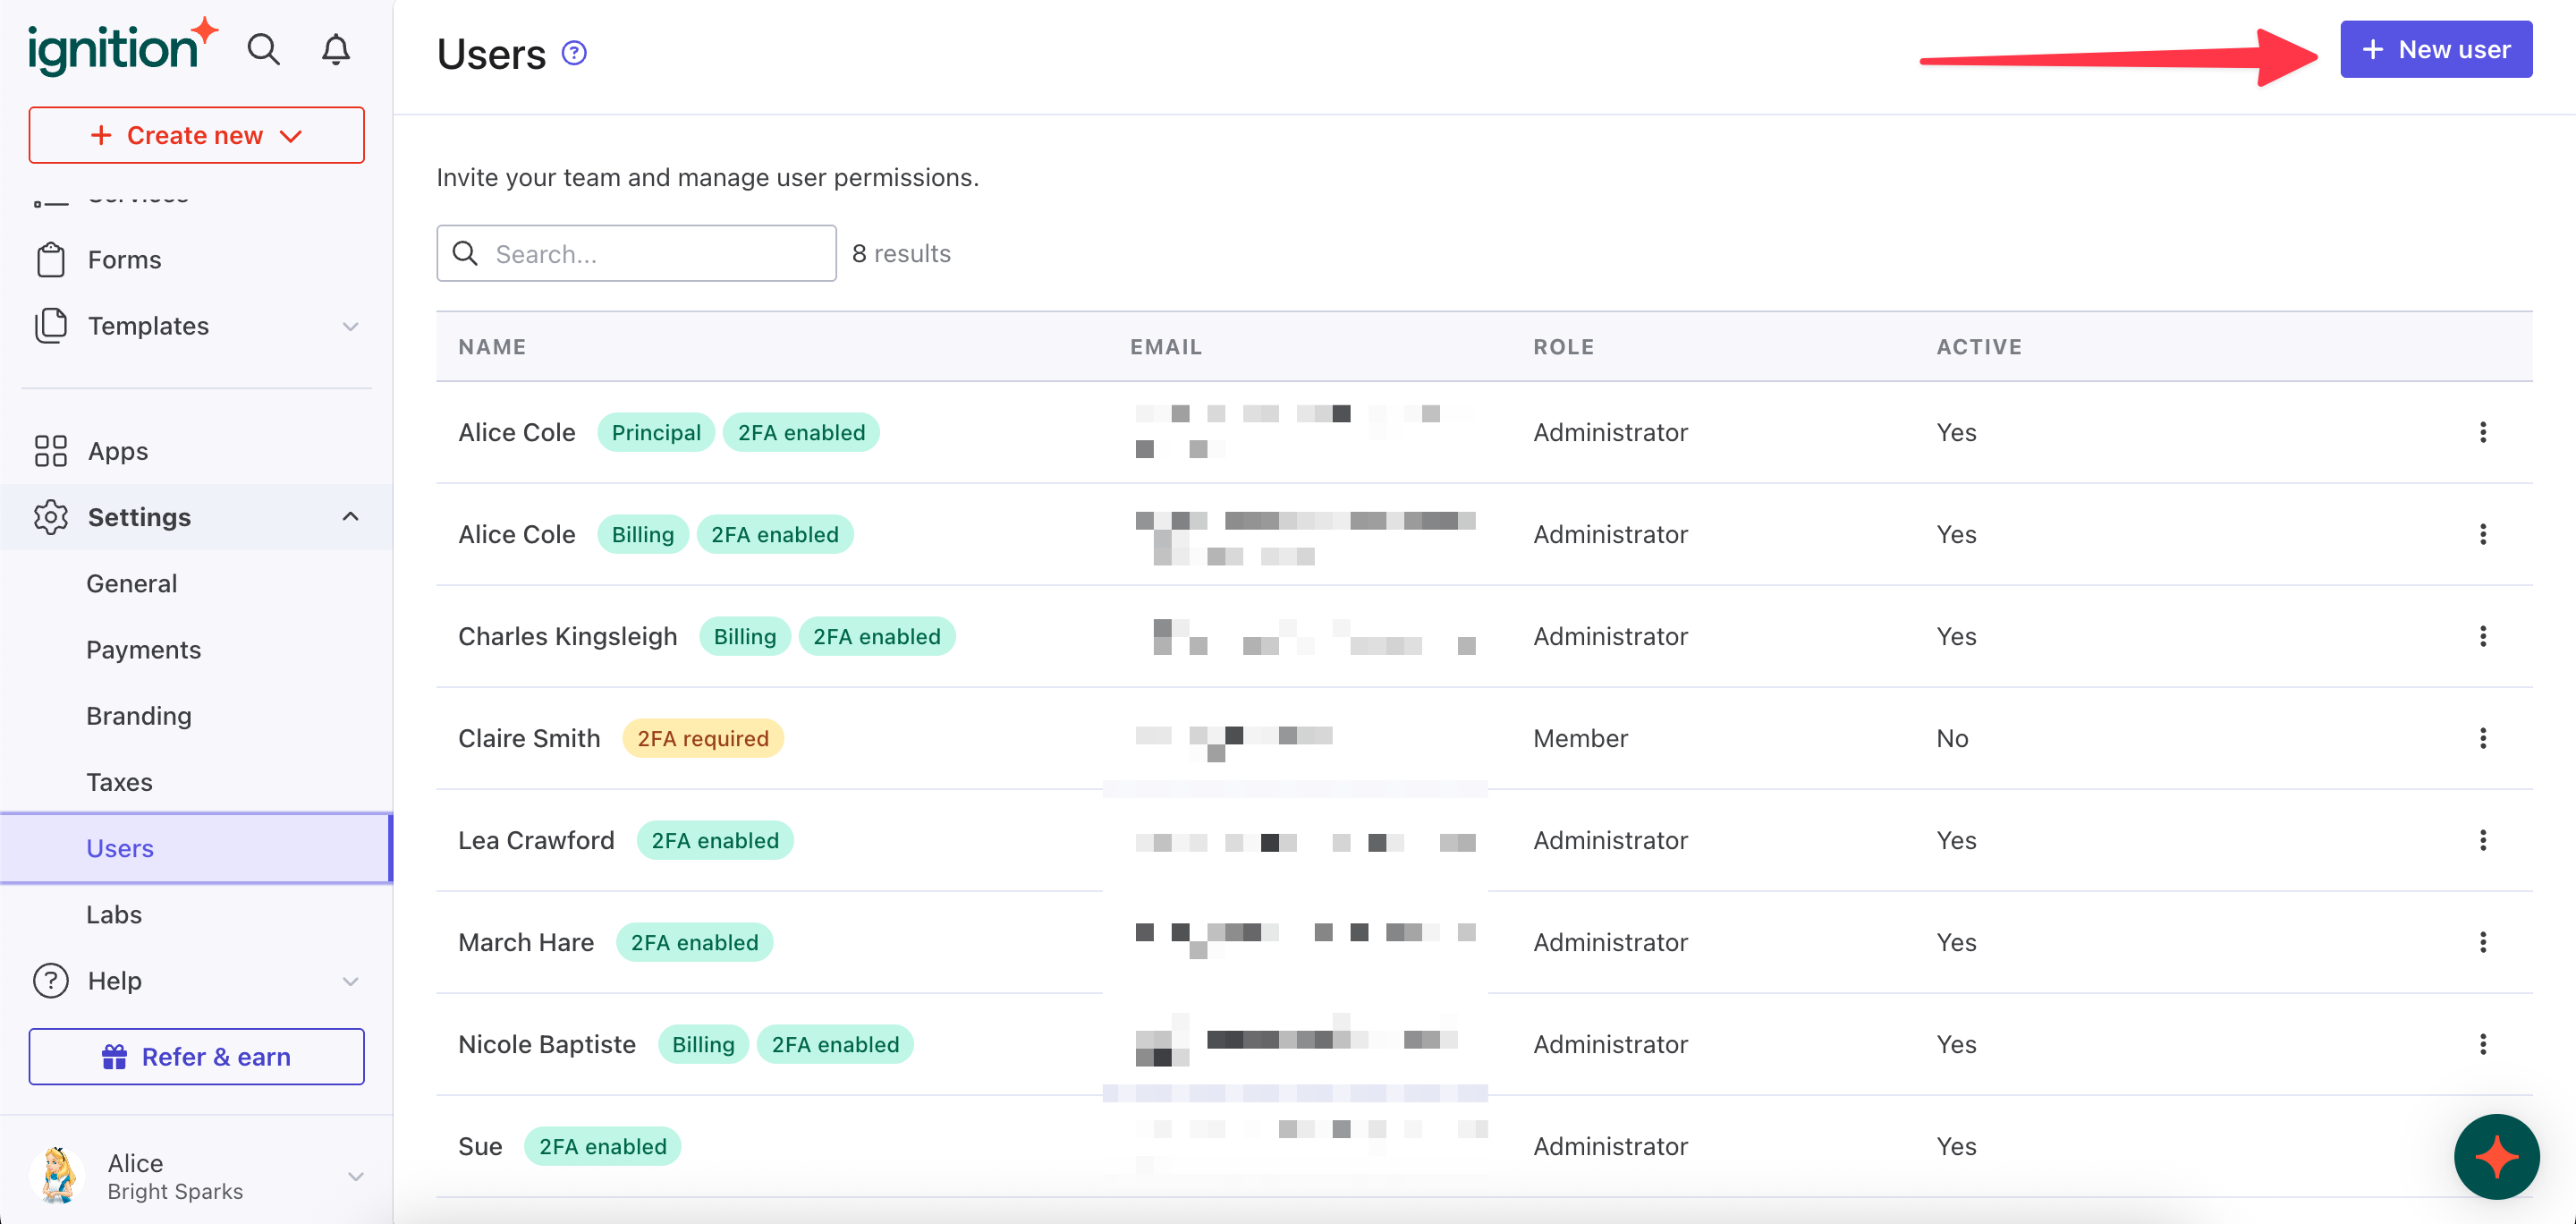Open row actions for Claire Smith
This screenshot has height=1224, width=2576.
[2483, 738]
